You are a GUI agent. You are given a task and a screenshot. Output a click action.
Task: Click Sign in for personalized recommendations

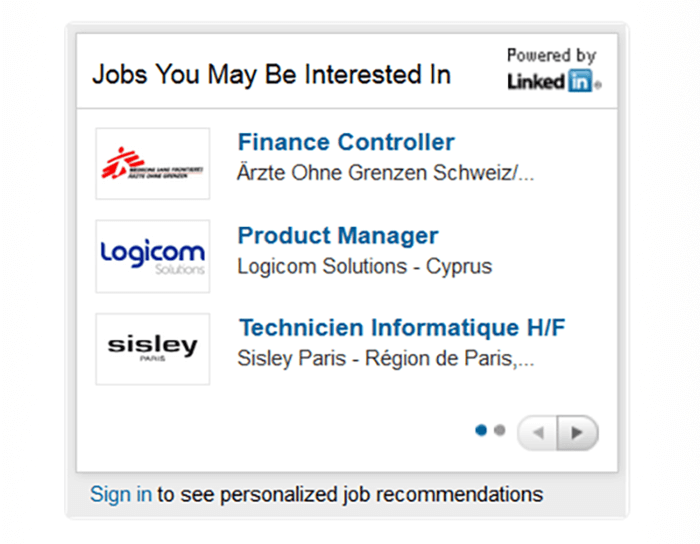[121, 494]
